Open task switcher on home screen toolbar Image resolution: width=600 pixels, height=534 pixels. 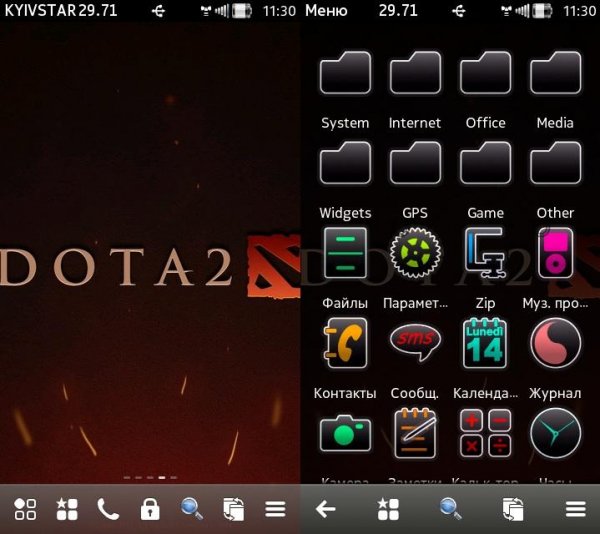[233, 509]
